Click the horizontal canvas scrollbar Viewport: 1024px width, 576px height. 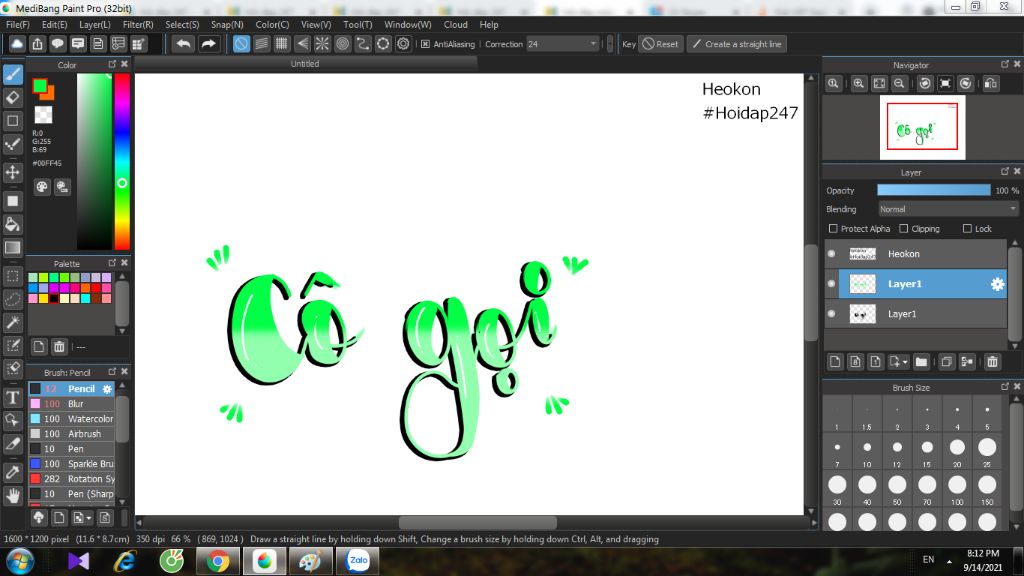(477, 522)
